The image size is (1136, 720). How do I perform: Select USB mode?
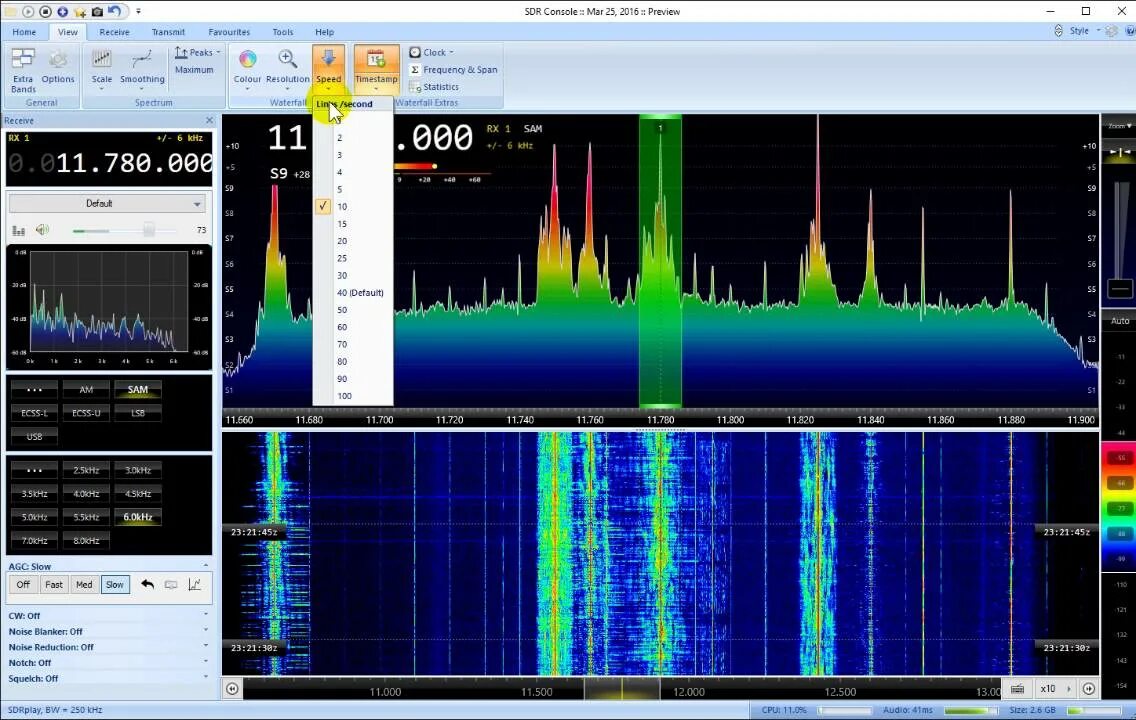pyautogui.click(x=34, y=436)
